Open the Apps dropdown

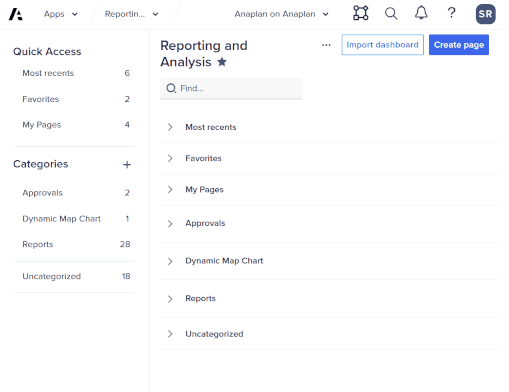(61, 14)
